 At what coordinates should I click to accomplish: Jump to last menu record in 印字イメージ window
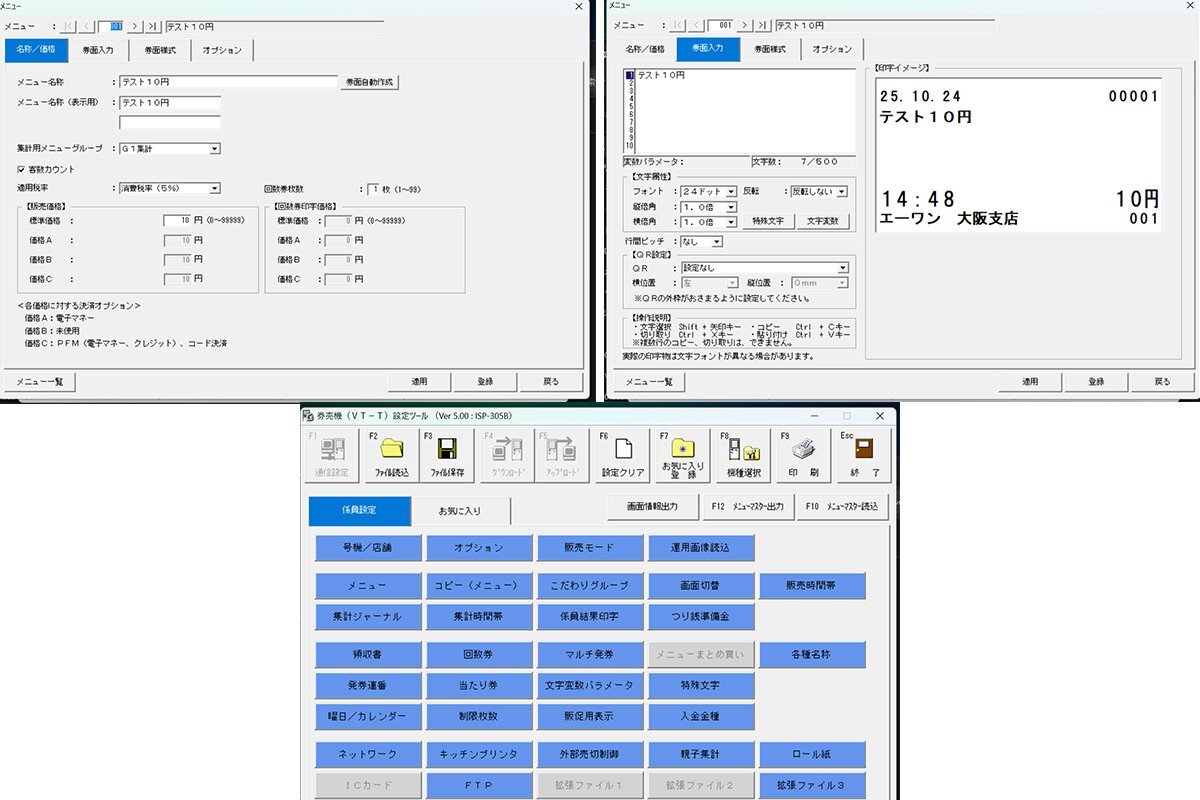[x=764, y=26]
